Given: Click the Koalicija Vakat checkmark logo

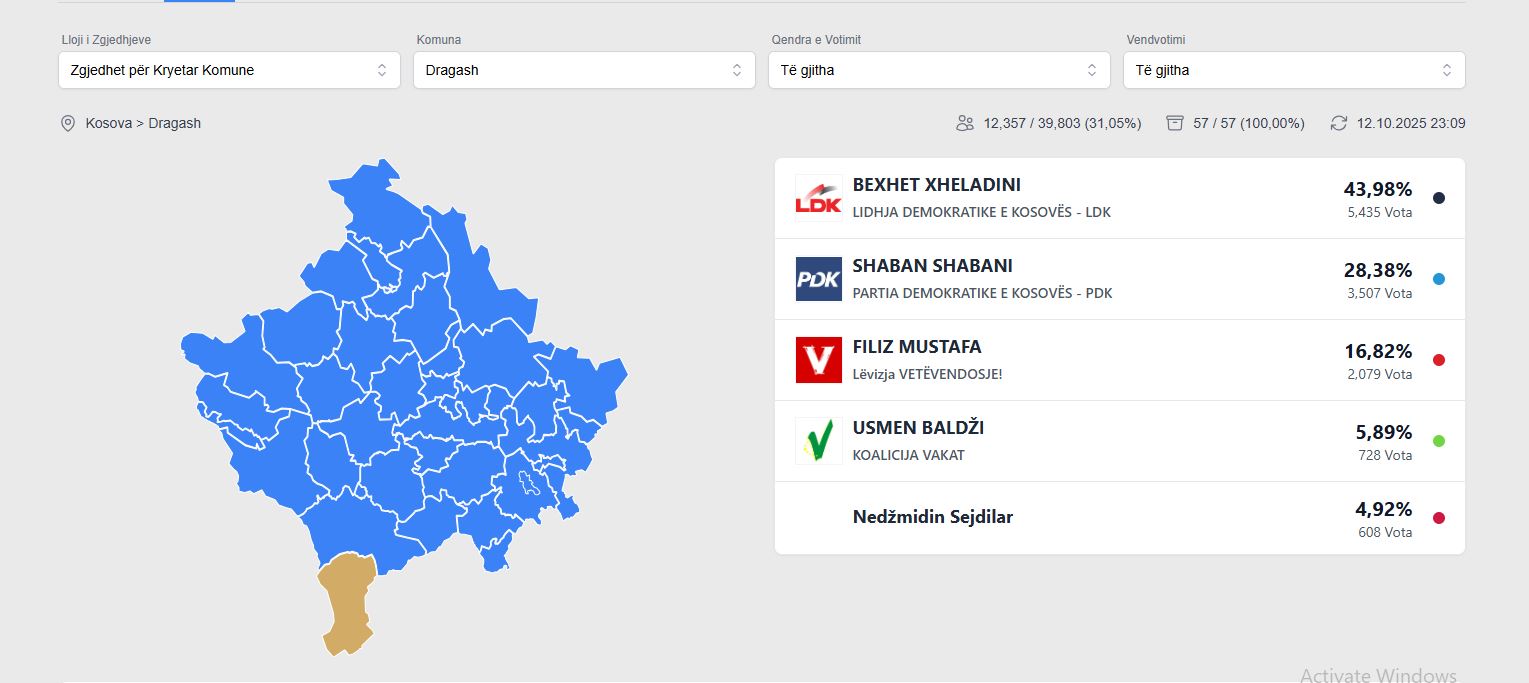Looking at the screenshot, I should (818, 441).
